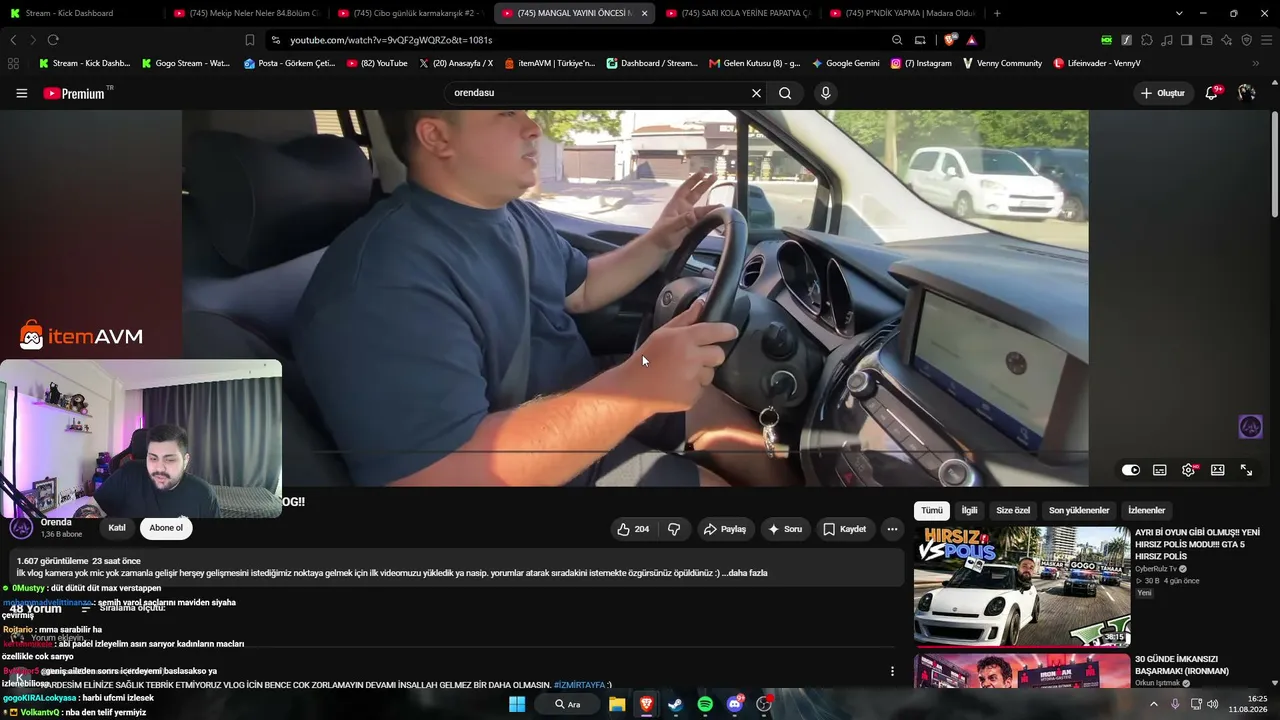Save the video with Kaydet

845,529
